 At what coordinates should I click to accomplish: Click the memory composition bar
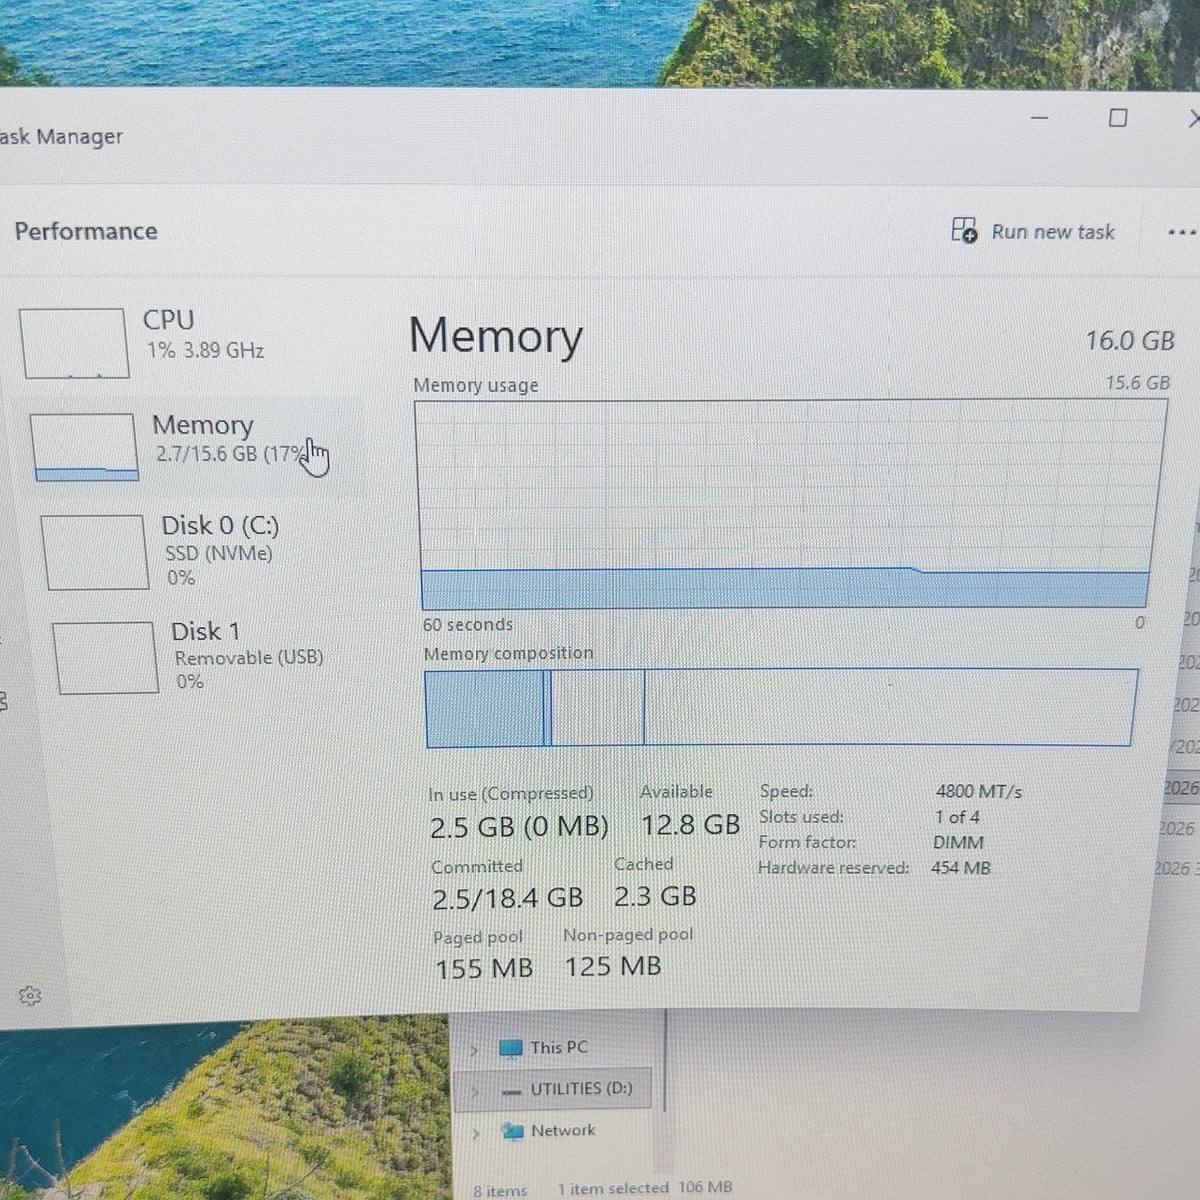tap(782, 708)
